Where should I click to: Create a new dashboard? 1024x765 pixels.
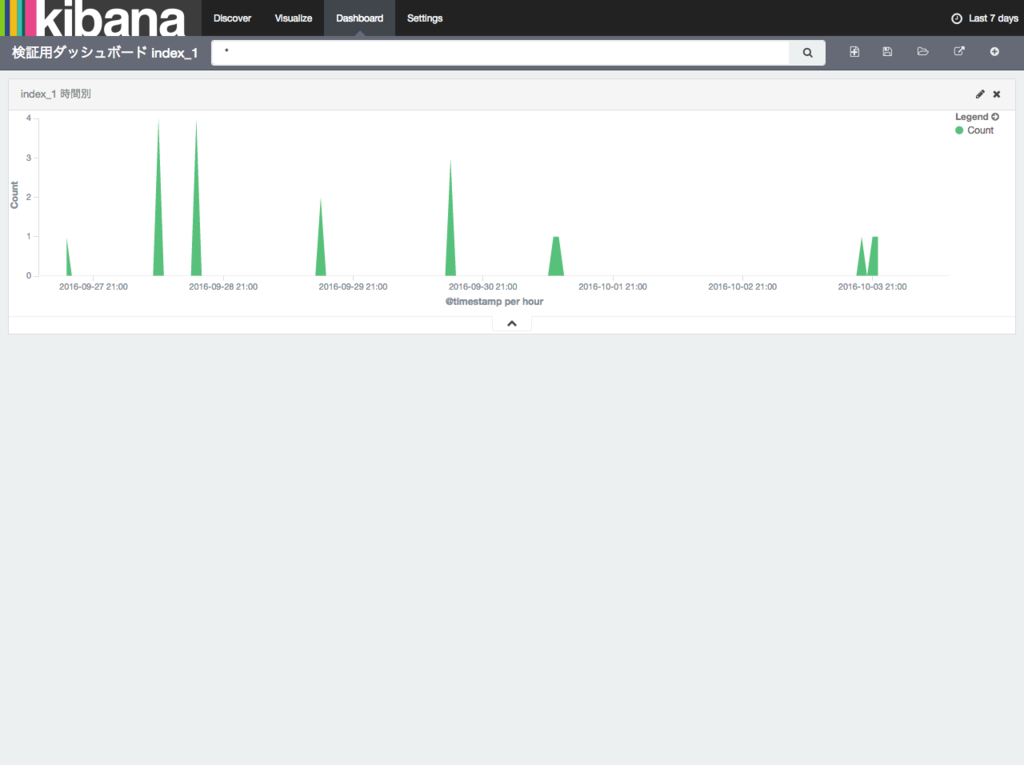(x=854, y=52)
